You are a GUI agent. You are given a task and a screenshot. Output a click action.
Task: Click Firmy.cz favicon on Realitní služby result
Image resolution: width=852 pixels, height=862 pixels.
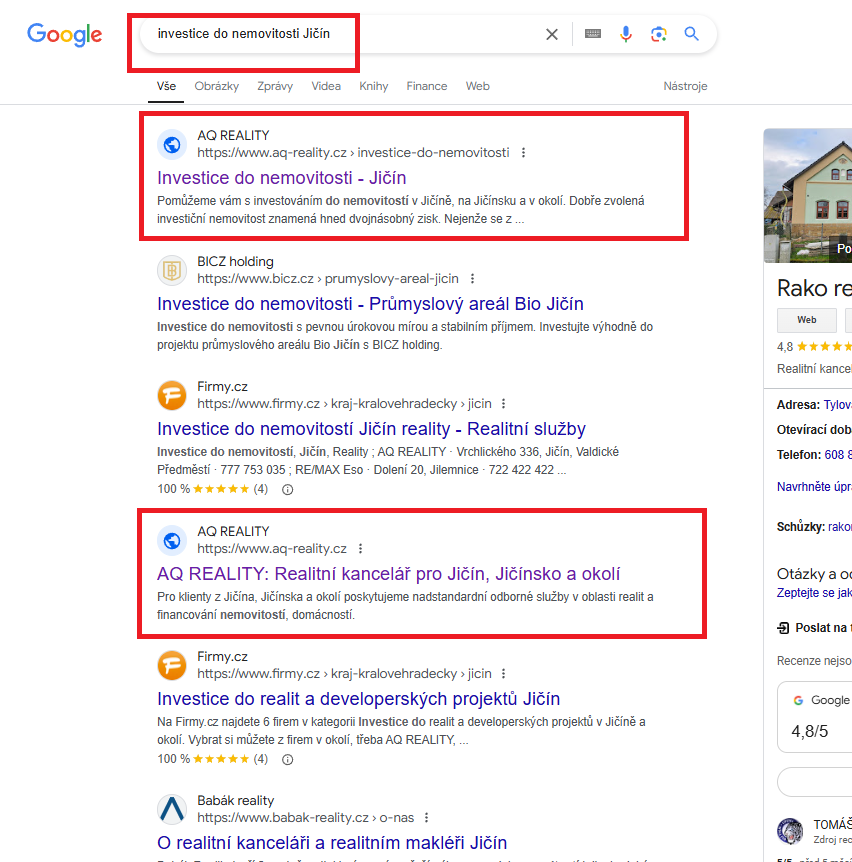172,395
